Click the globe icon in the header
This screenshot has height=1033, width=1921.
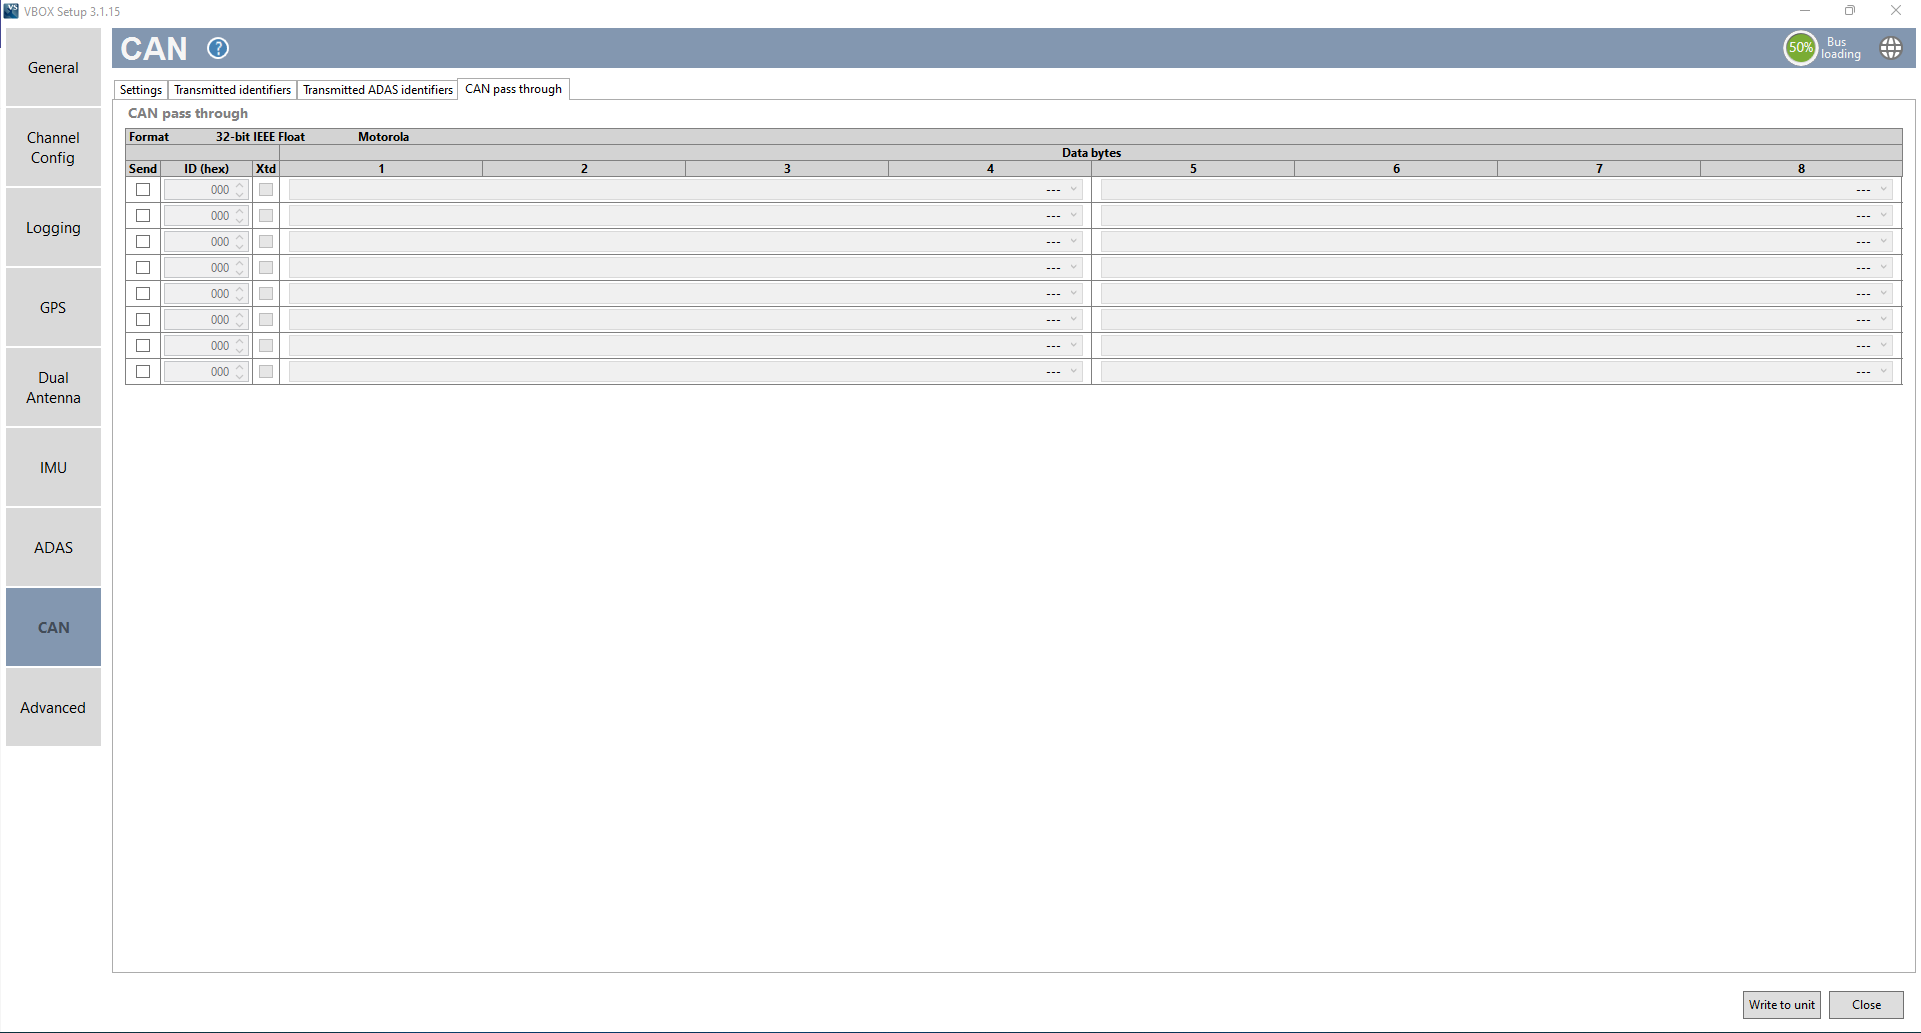1890,48
